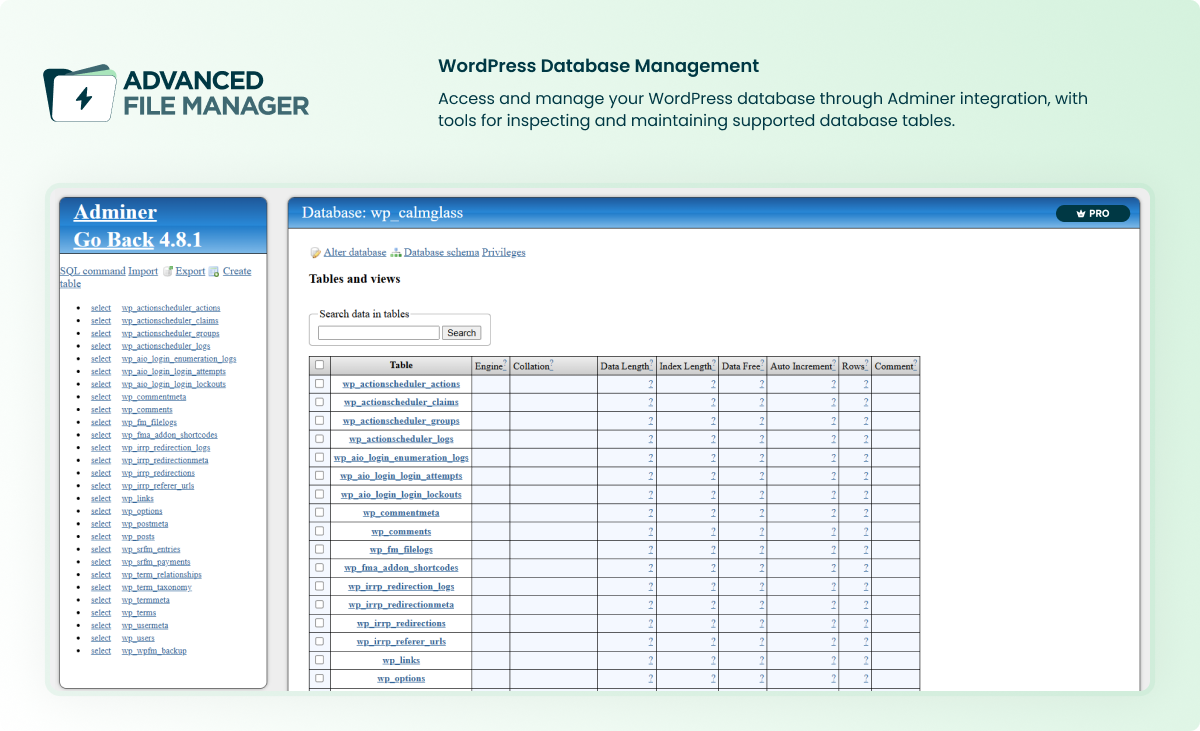The image size is (1200, 731).
Task: Click the PRO crown badge
Action: pyautogui.click(x=1093, y=213)
